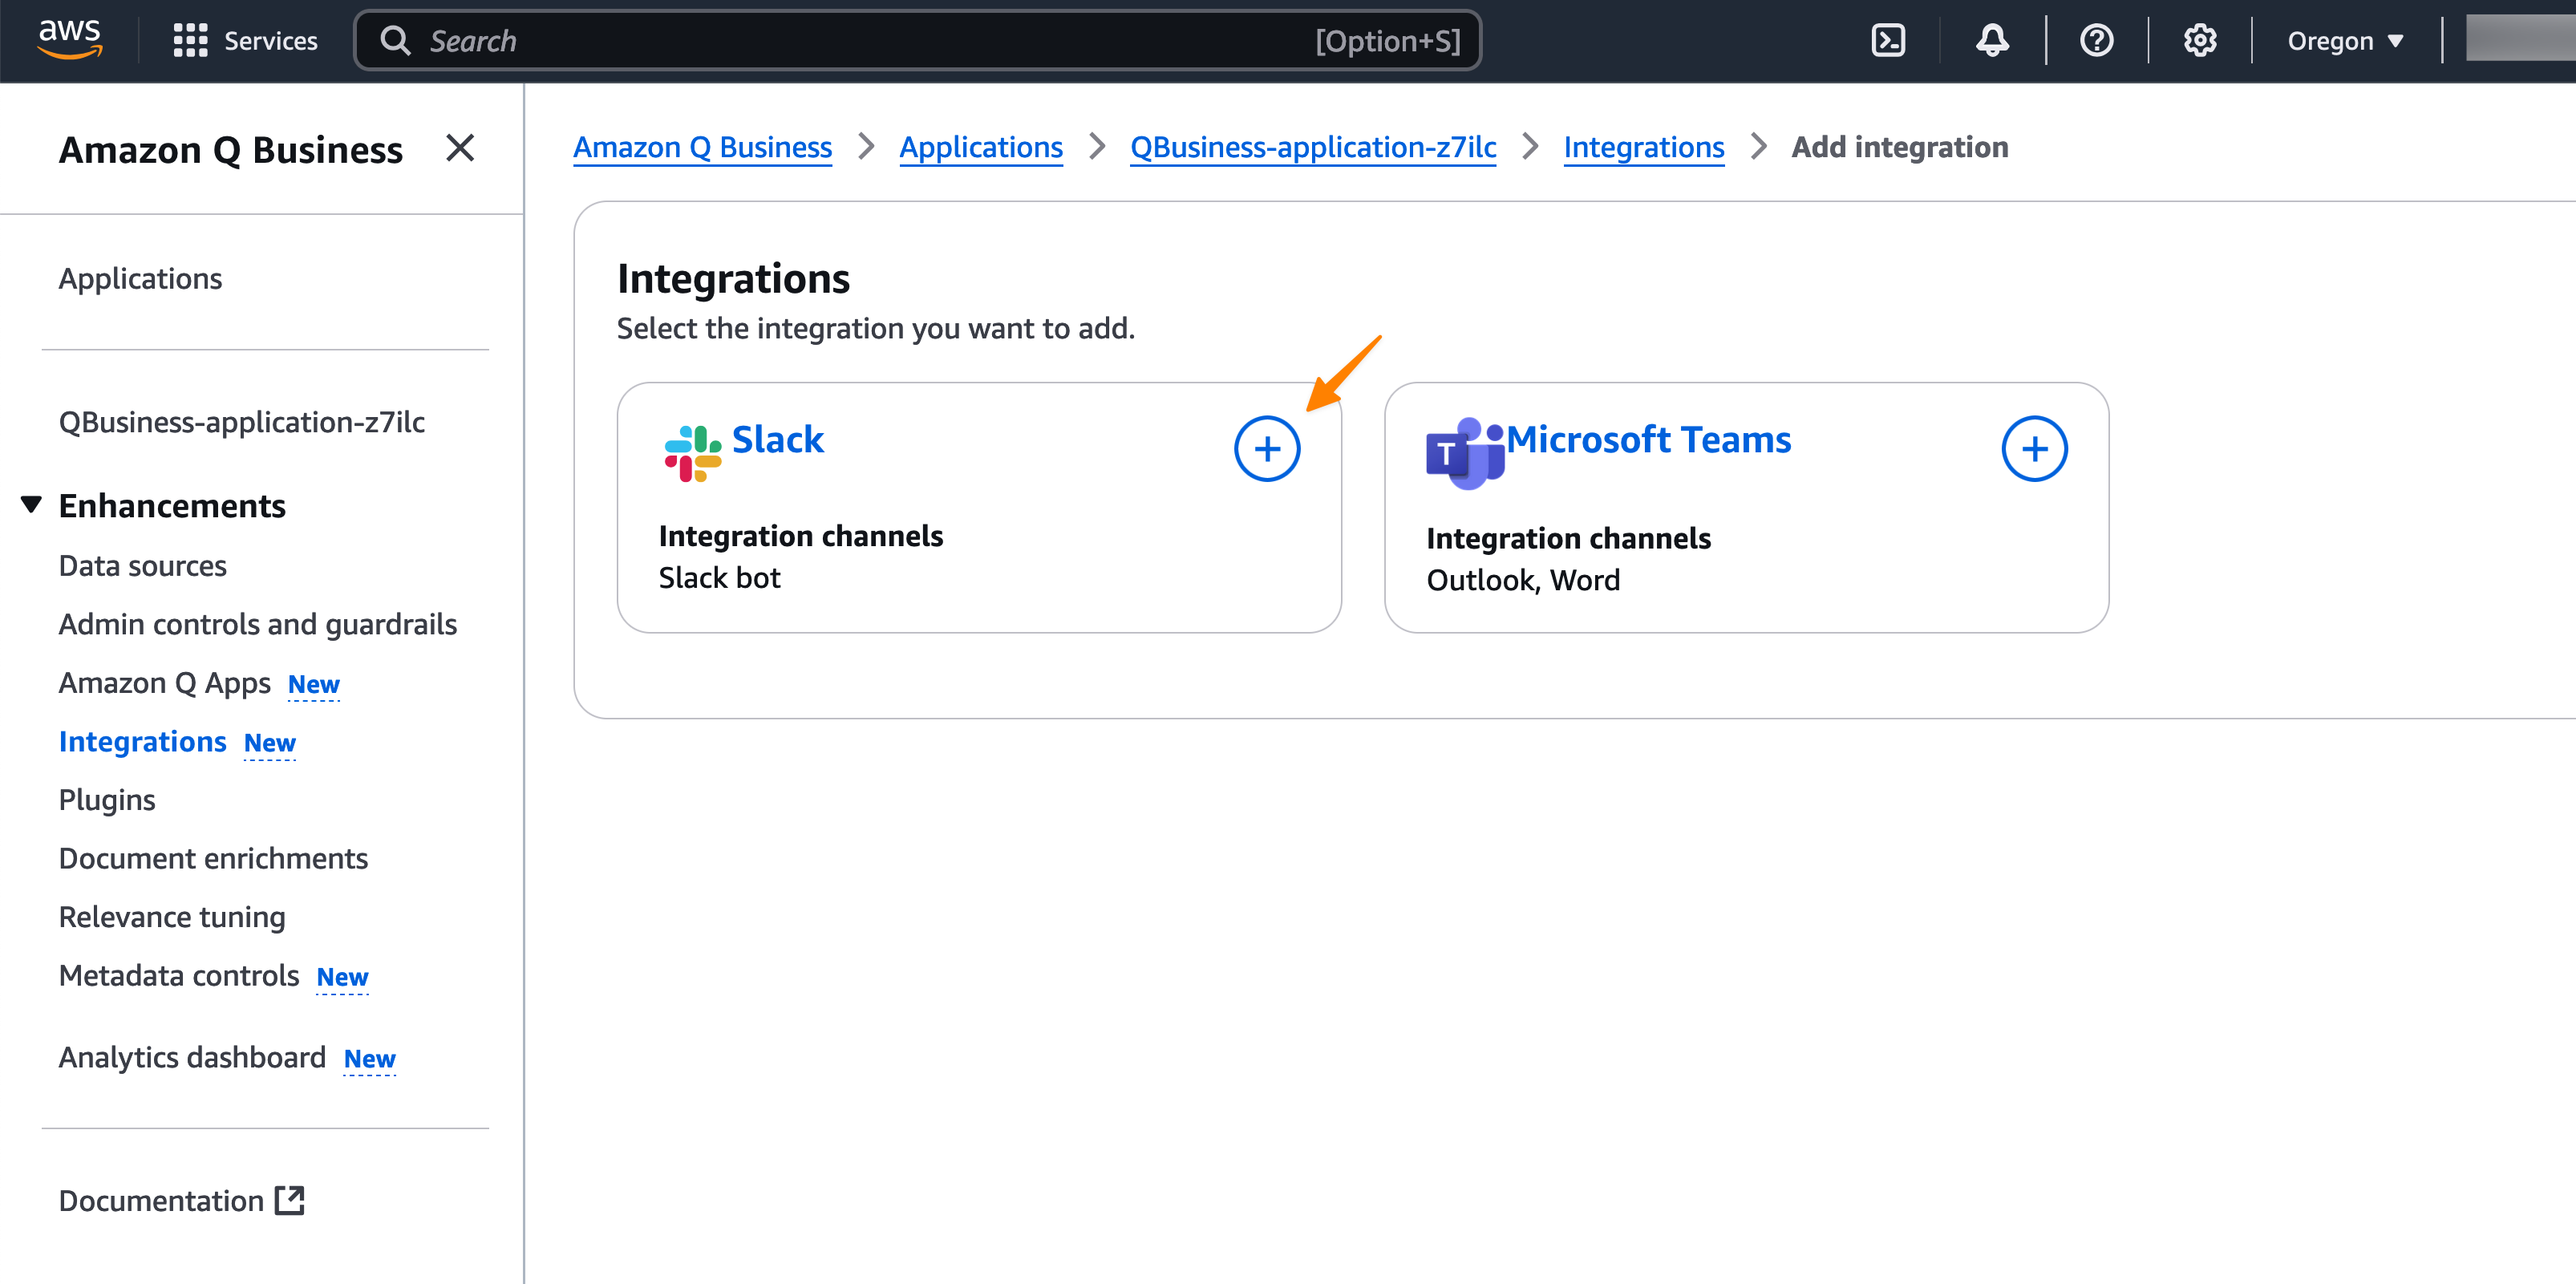Go to Applications breadcrumb link

pos(980,147)
